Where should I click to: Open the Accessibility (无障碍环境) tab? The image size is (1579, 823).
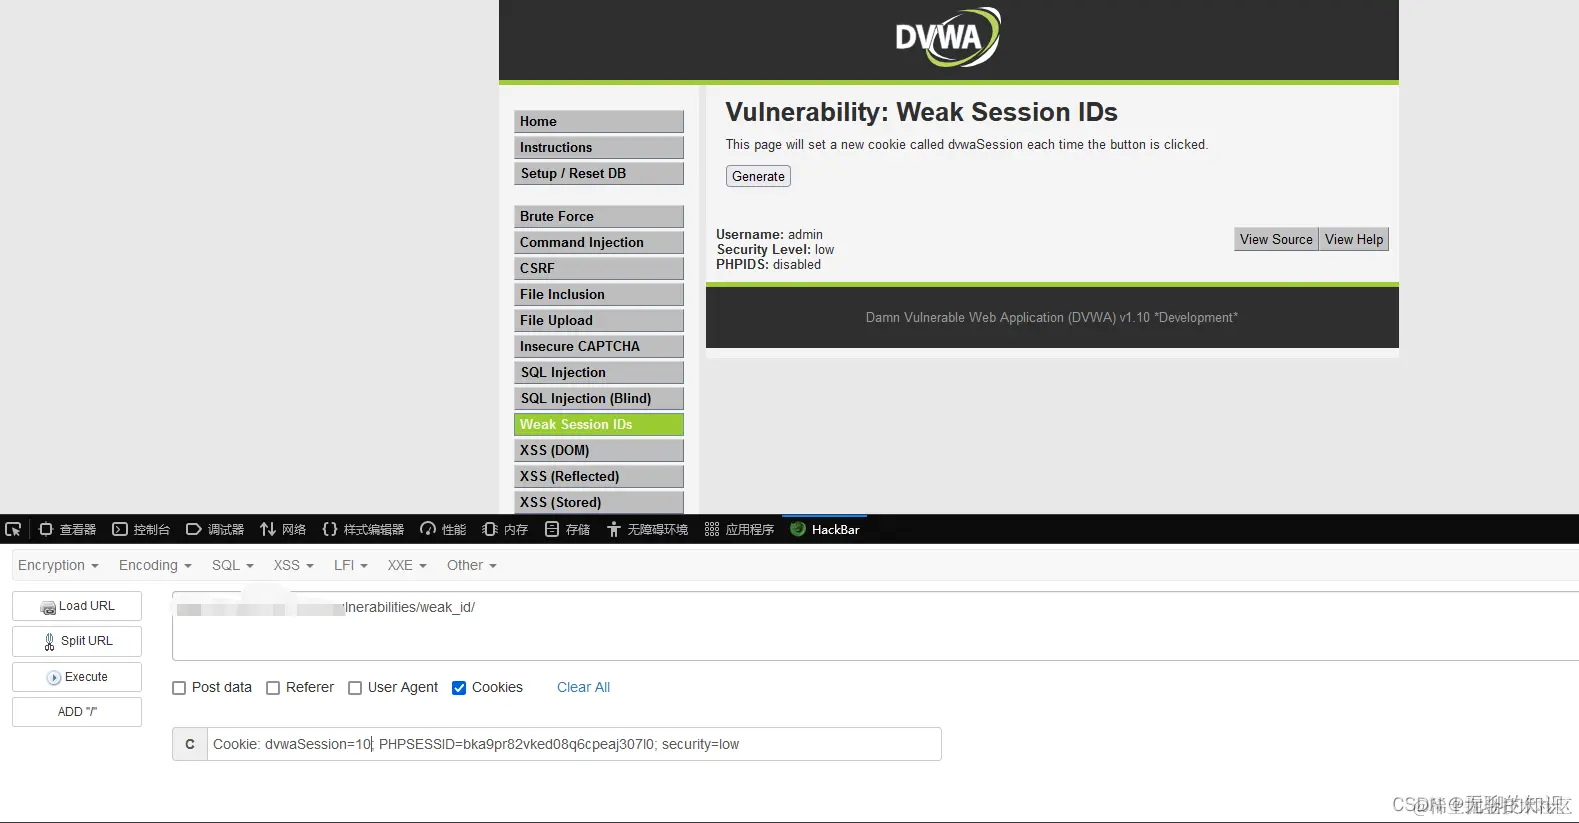(647, 529)
